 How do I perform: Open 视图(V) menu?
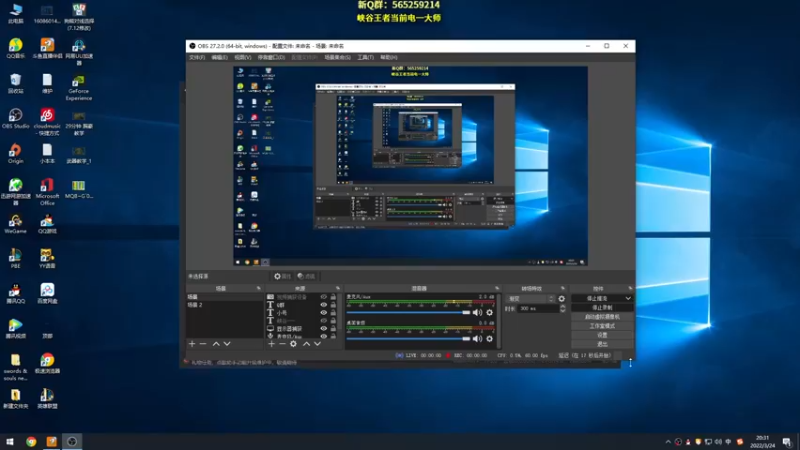[242, 57]
